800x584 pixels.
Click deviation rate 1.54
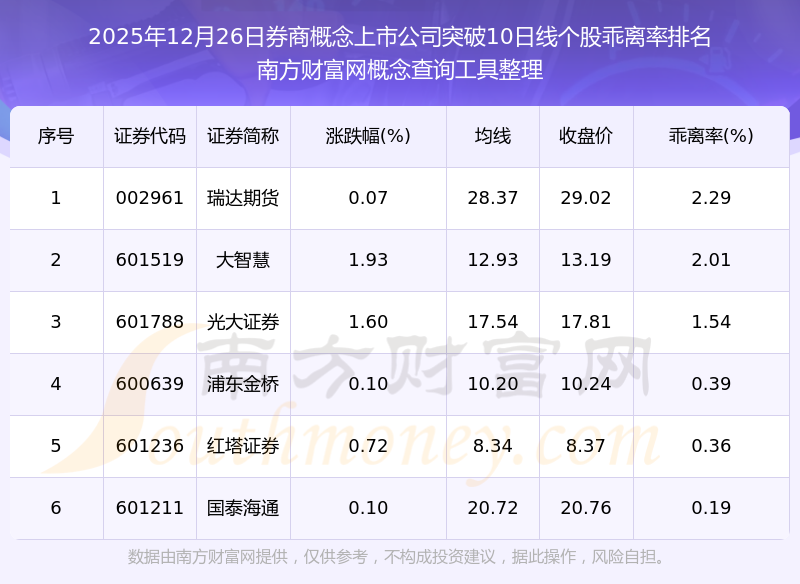[711, 322]
